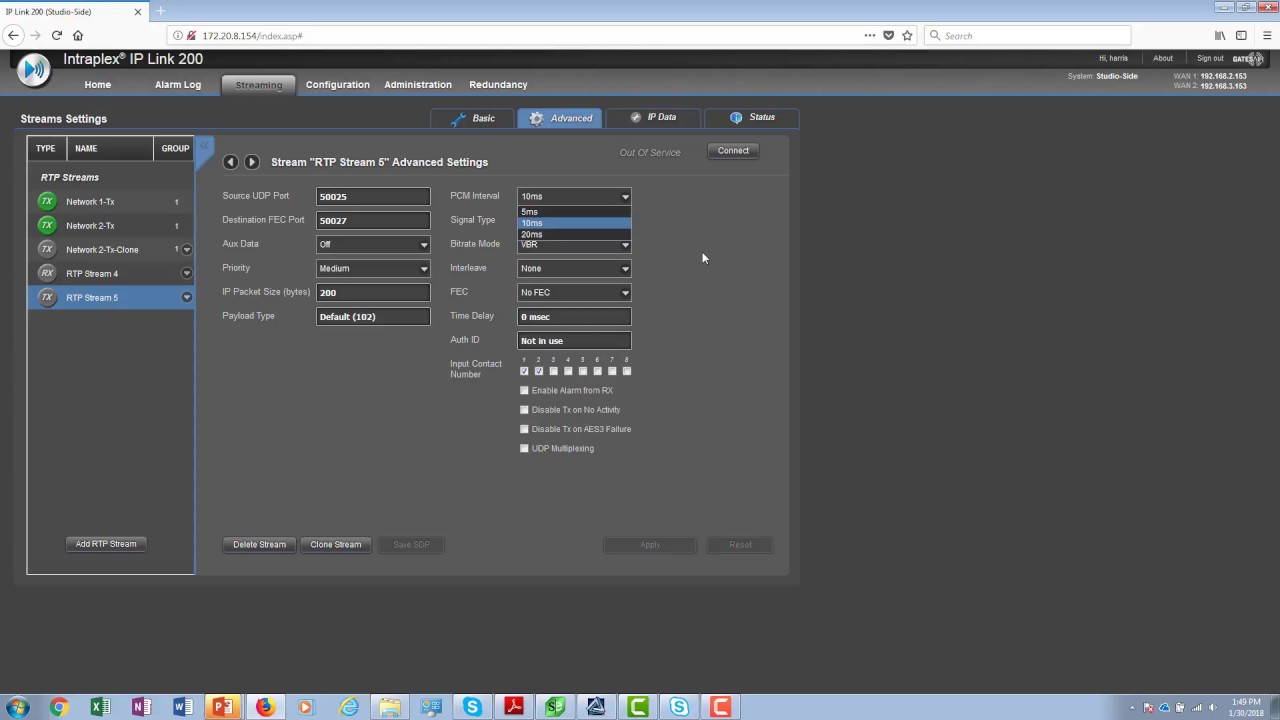Click the Delete Stream button
Image resolution: width=1280 pixels, height=720 pixels.
259,545
